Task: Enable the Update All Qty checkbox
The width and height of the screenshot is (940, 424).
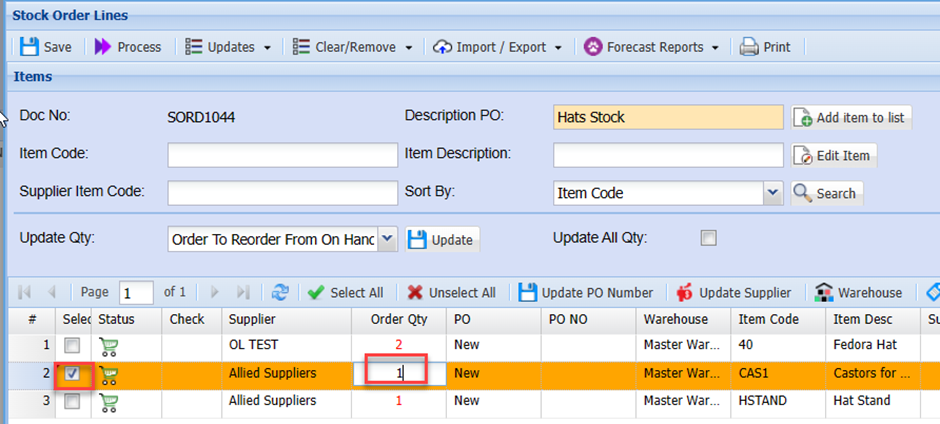Action: (708, 238)
